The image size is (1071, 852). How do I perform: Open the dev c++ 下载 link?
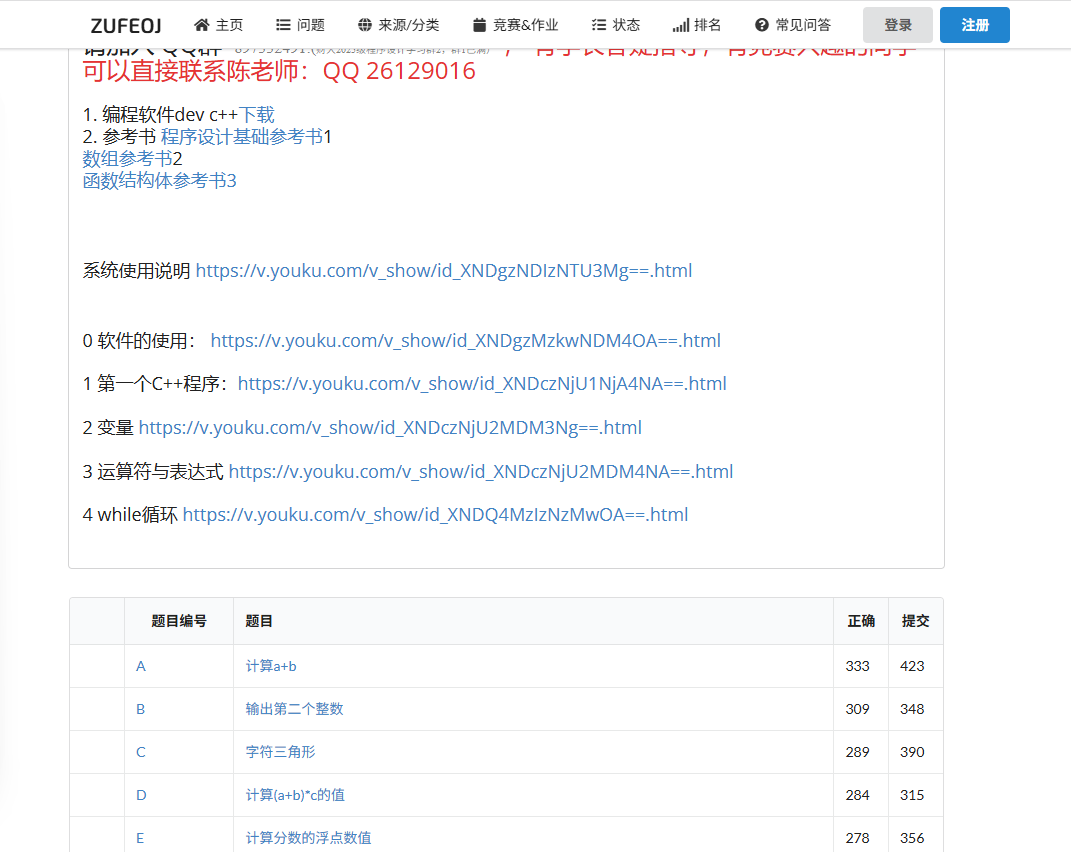(x=256, y=115)
